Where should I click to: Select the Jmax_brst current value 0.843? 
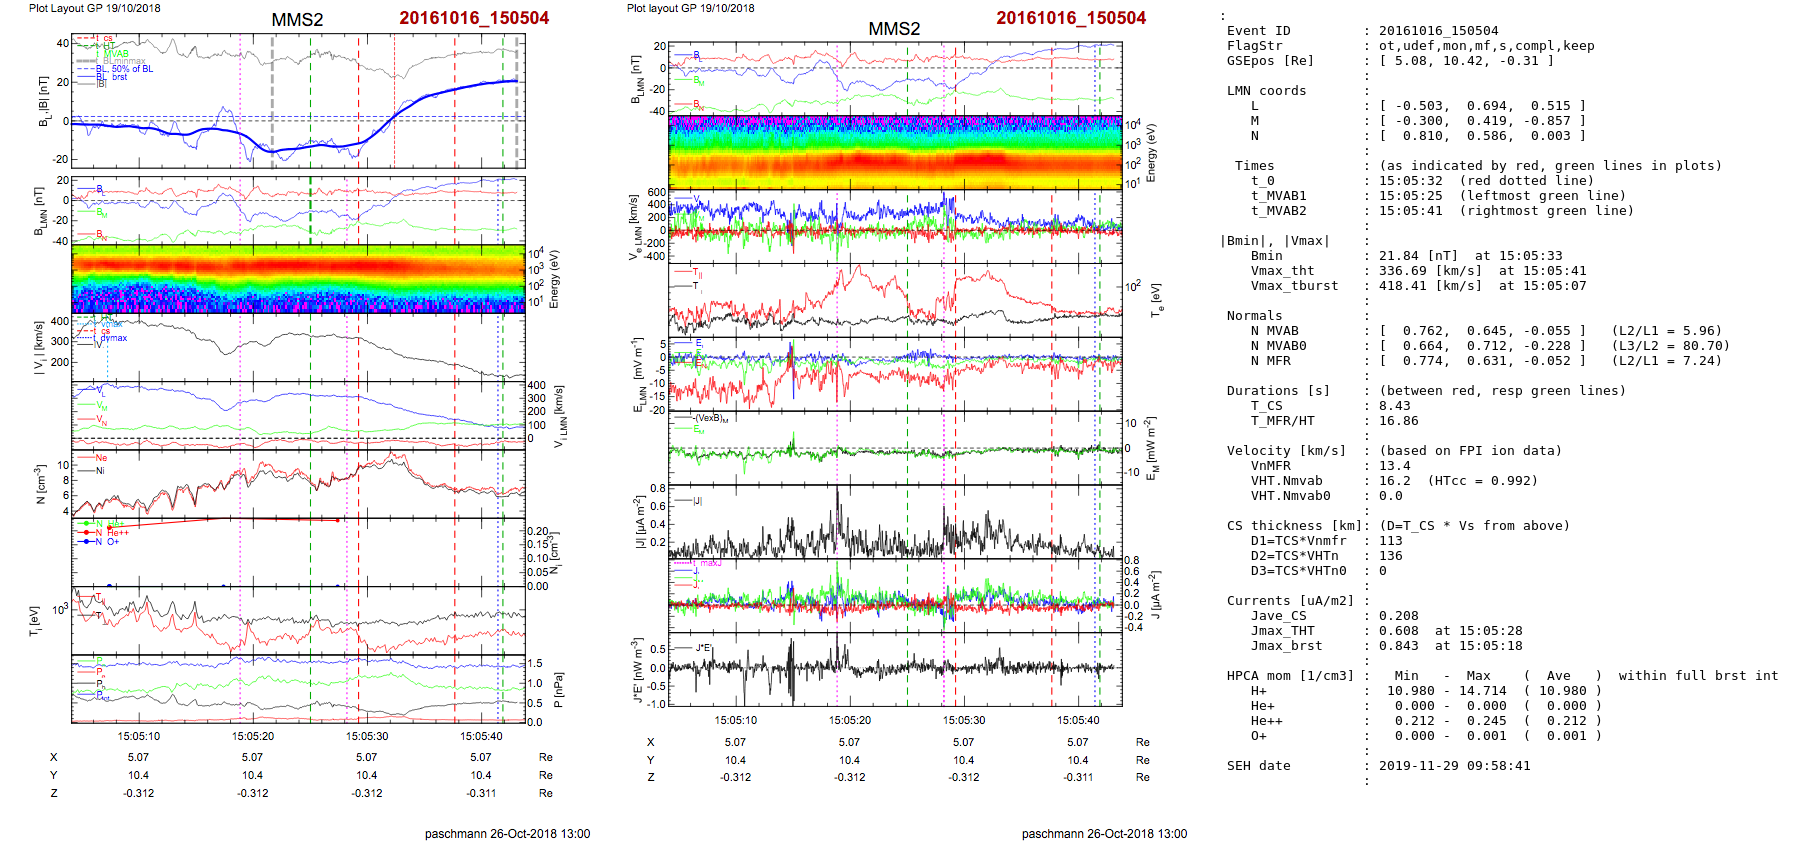[x=1398, y=646]
